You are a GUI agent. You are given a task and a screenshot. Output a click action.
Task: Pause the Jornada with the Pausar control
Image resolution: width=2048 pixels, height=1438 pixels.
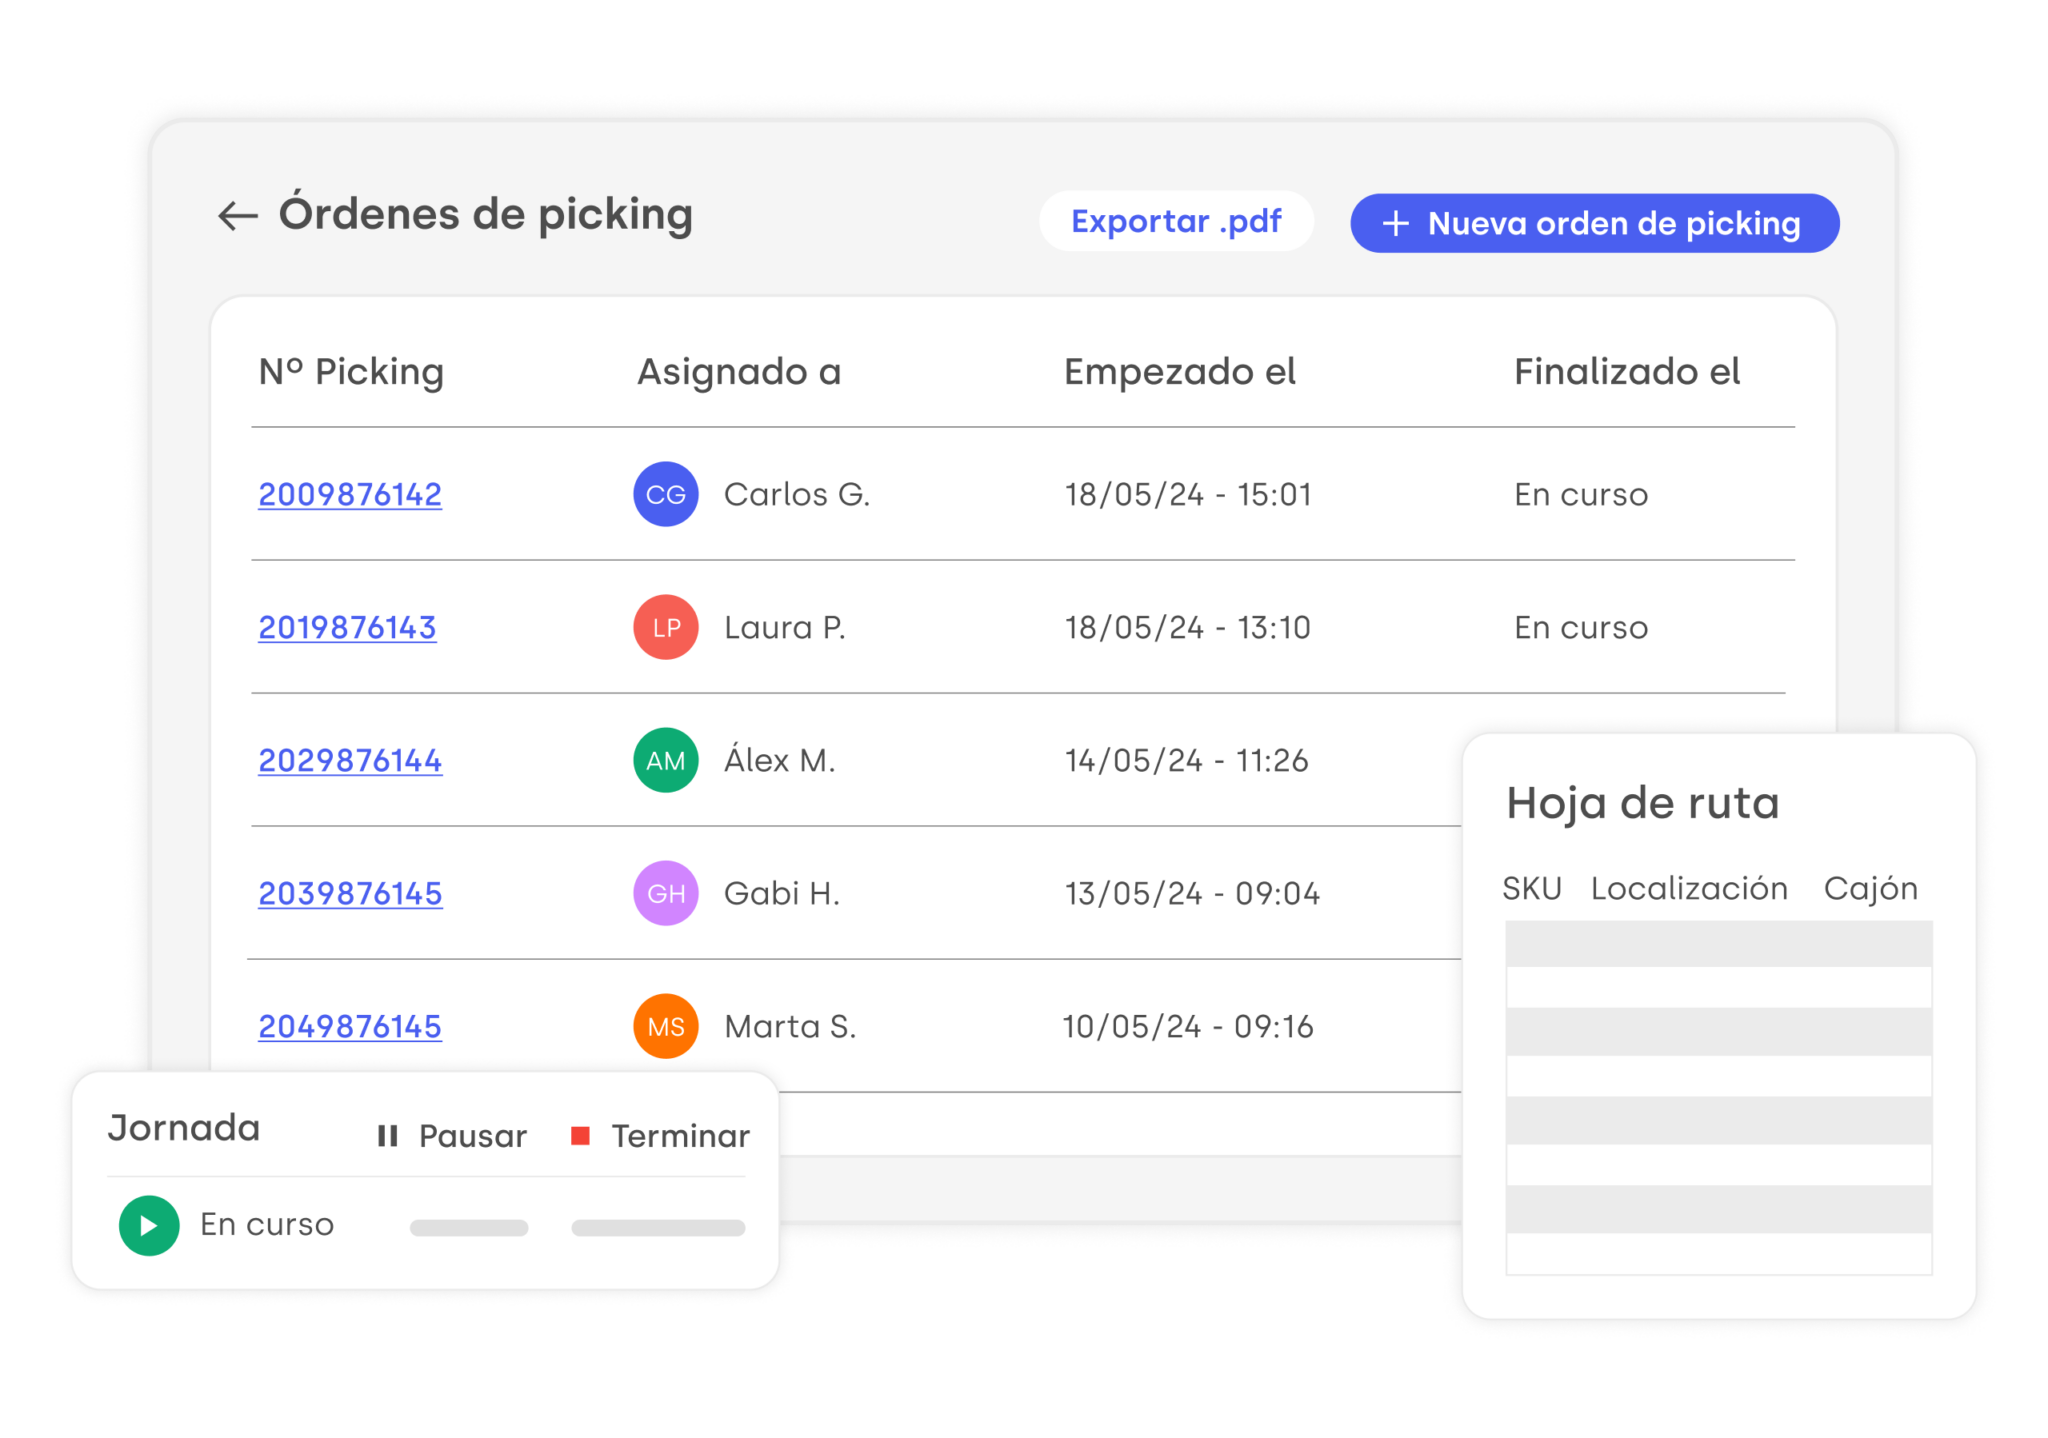pos(450,1135)
